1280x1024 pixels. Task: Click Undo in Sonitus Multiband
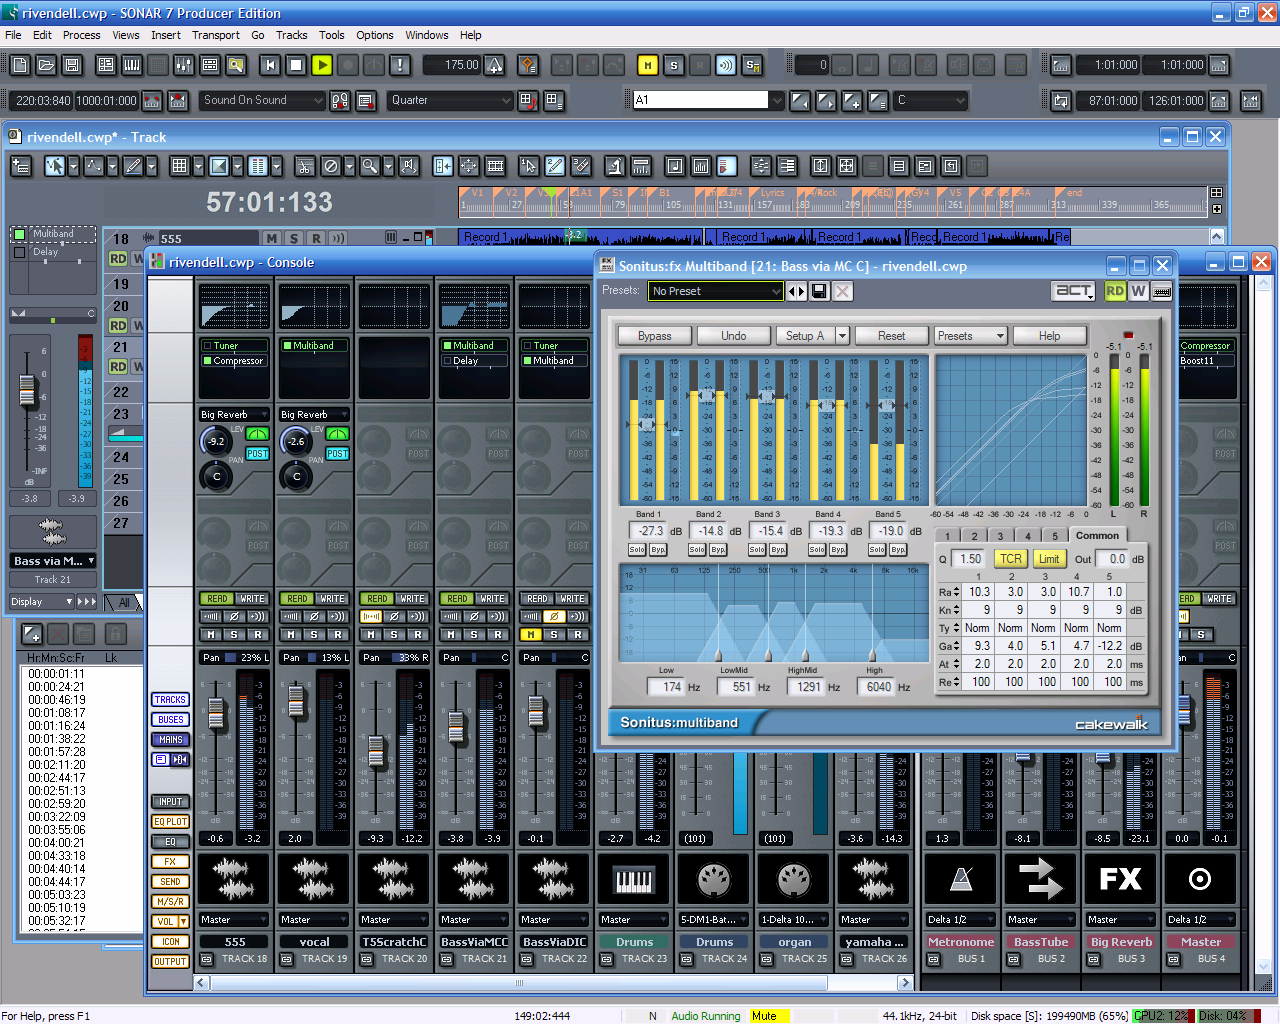pos(734,336)
